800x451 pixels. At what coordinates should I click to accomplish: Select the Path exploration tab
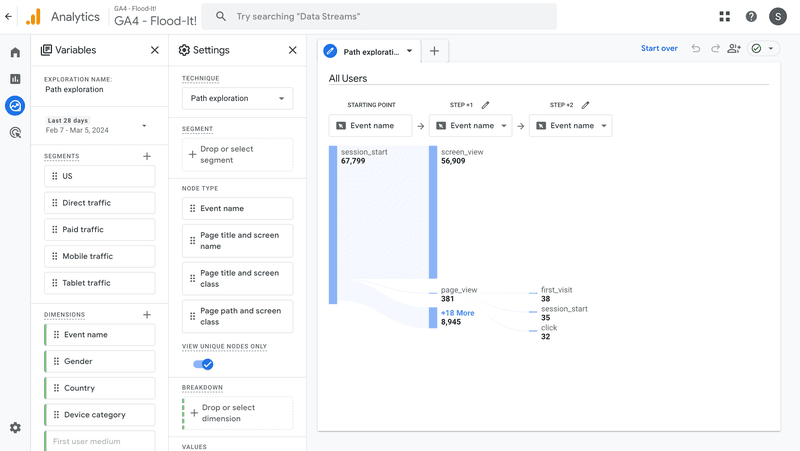coord(368,51)
